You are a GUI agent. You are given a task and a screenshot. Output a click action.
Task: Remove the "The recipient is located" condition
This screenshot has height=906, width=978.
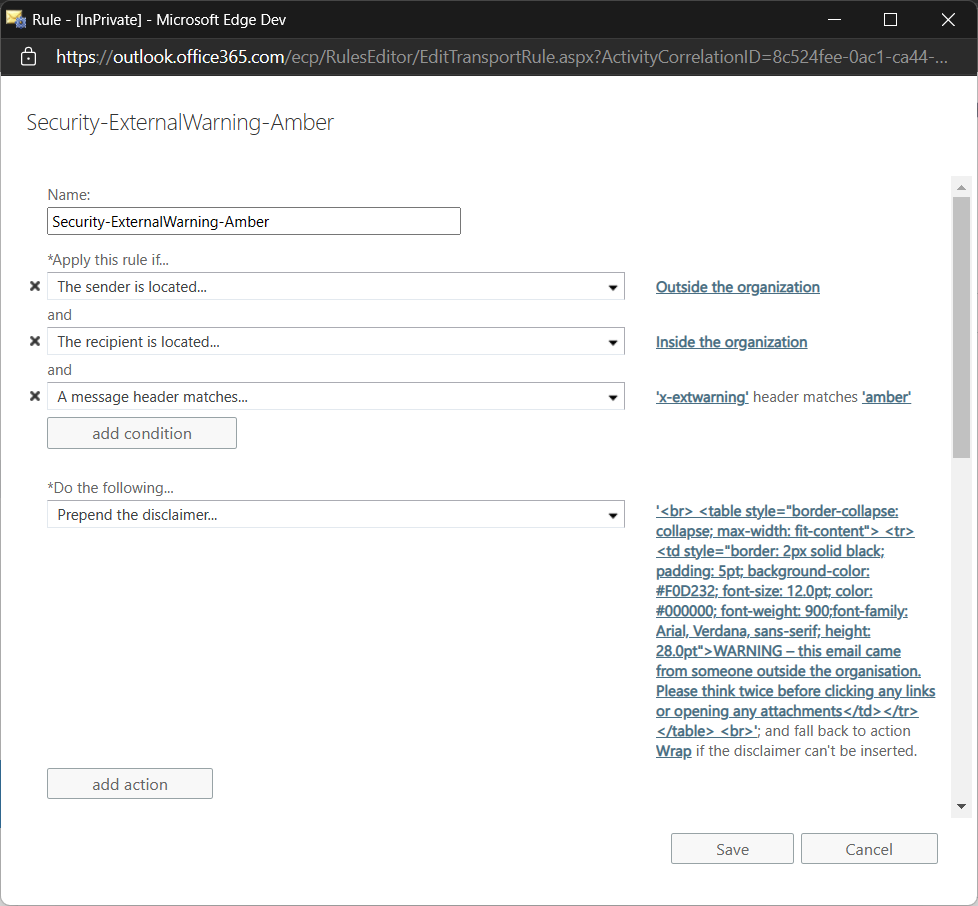[35, 341]
